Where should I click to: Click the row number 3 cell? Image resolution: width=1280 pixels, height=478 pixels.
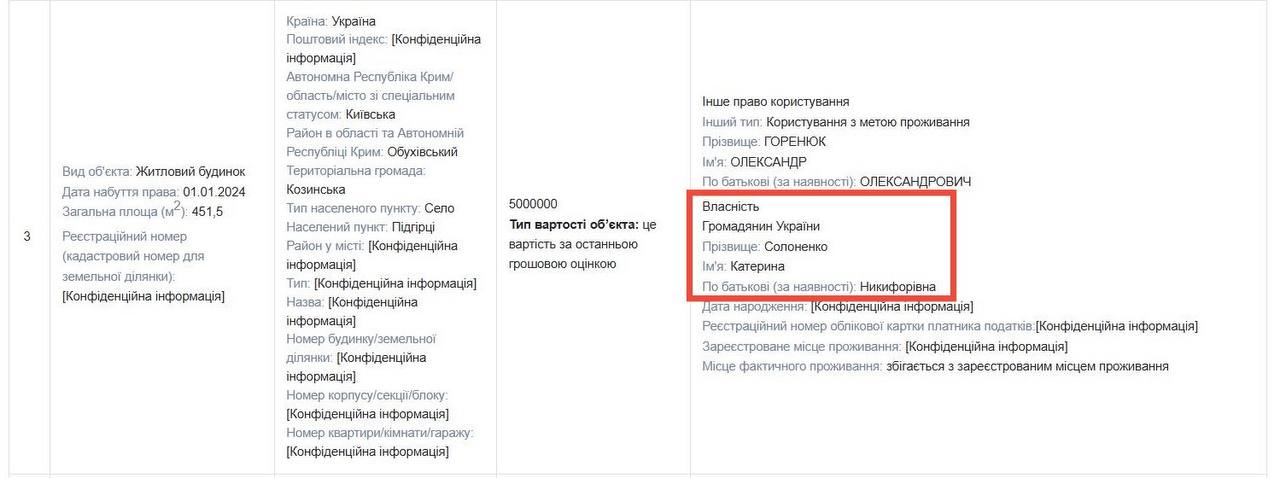click(27, 236)
